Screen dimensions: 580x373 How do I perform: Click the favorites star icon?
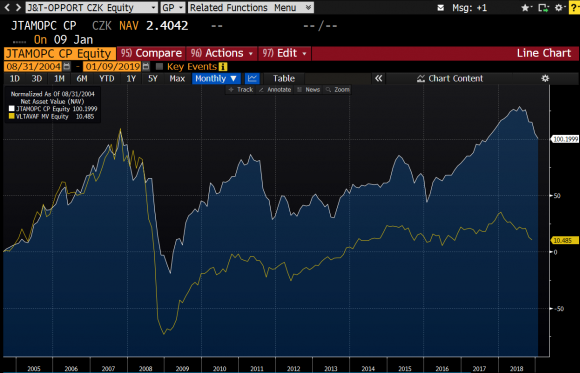click(x=525, y=8)
